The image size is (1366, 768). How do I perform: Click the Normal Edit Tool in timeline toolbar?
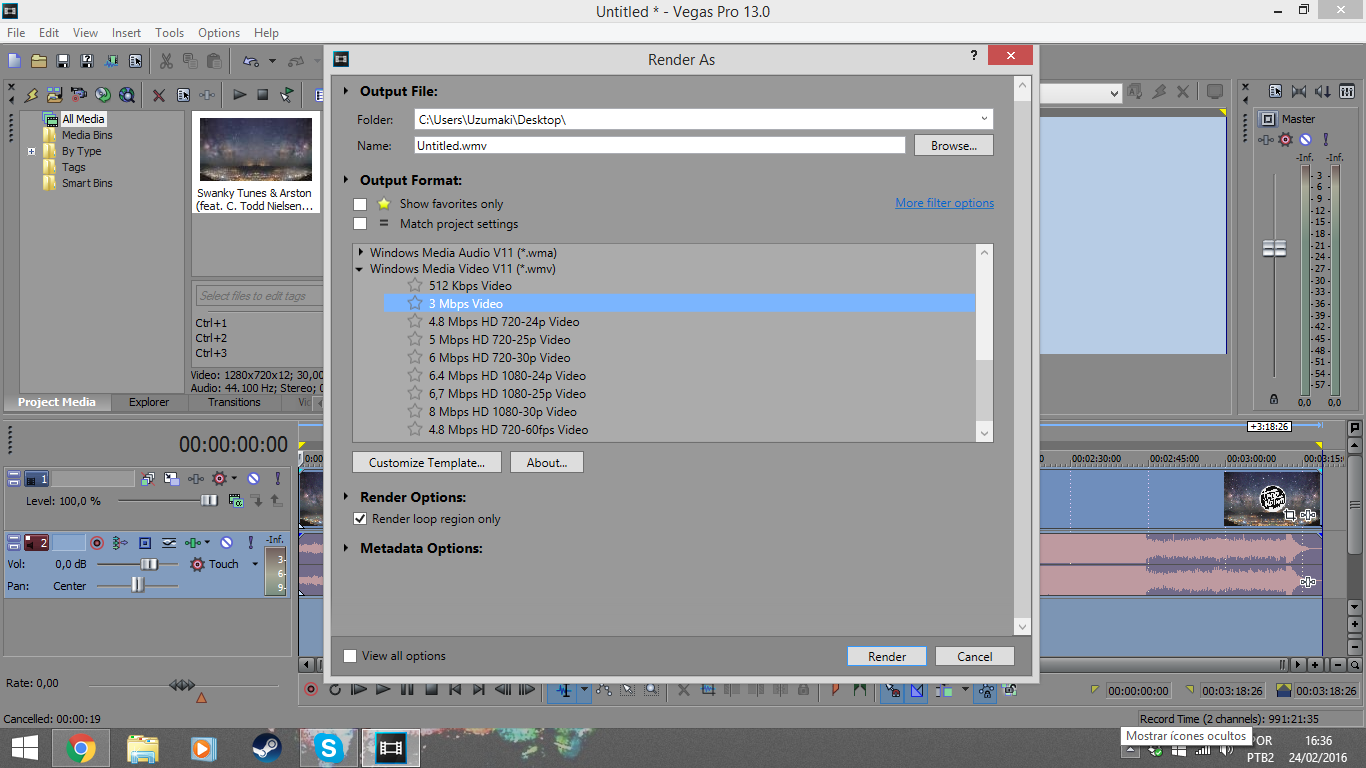click(x=565, y=689)
